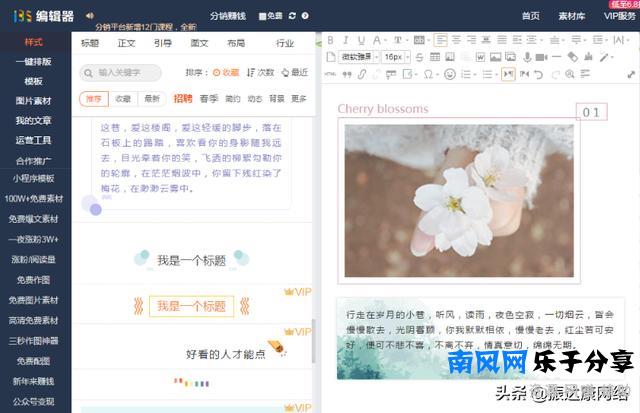The image size is (640, 413).
Task: Open 一键排版 in the sidebar
Action: 33,62
